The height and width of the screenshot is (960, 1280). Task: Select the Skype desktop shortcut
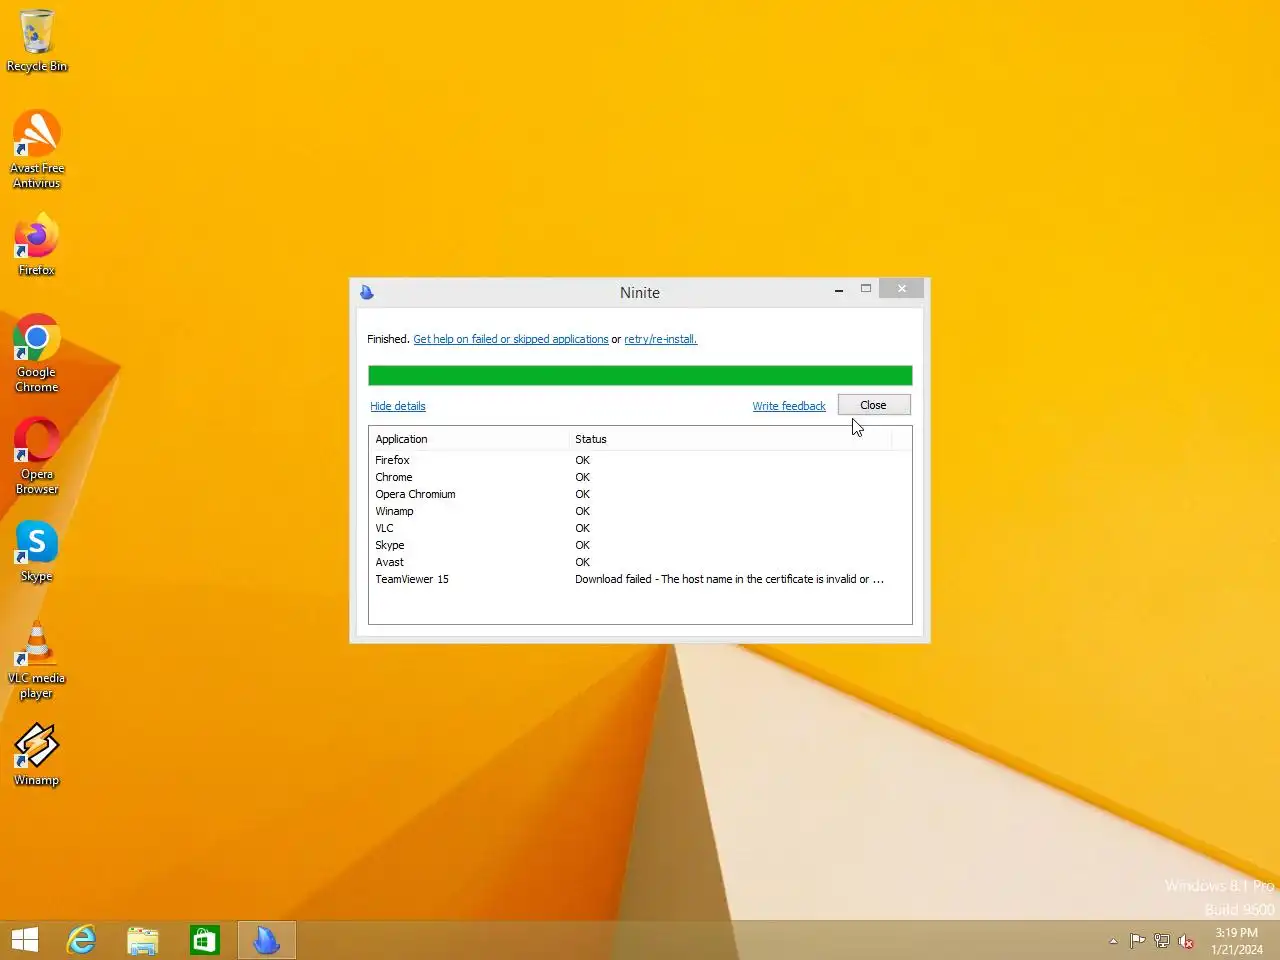point(37,551)
